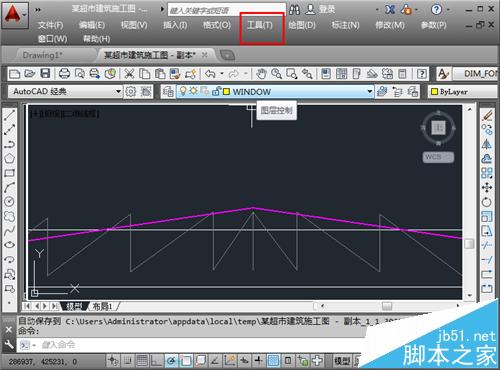This screenshot has width=500, height=370.
Task: Click the Rotate modify tool
Action: 487,202
